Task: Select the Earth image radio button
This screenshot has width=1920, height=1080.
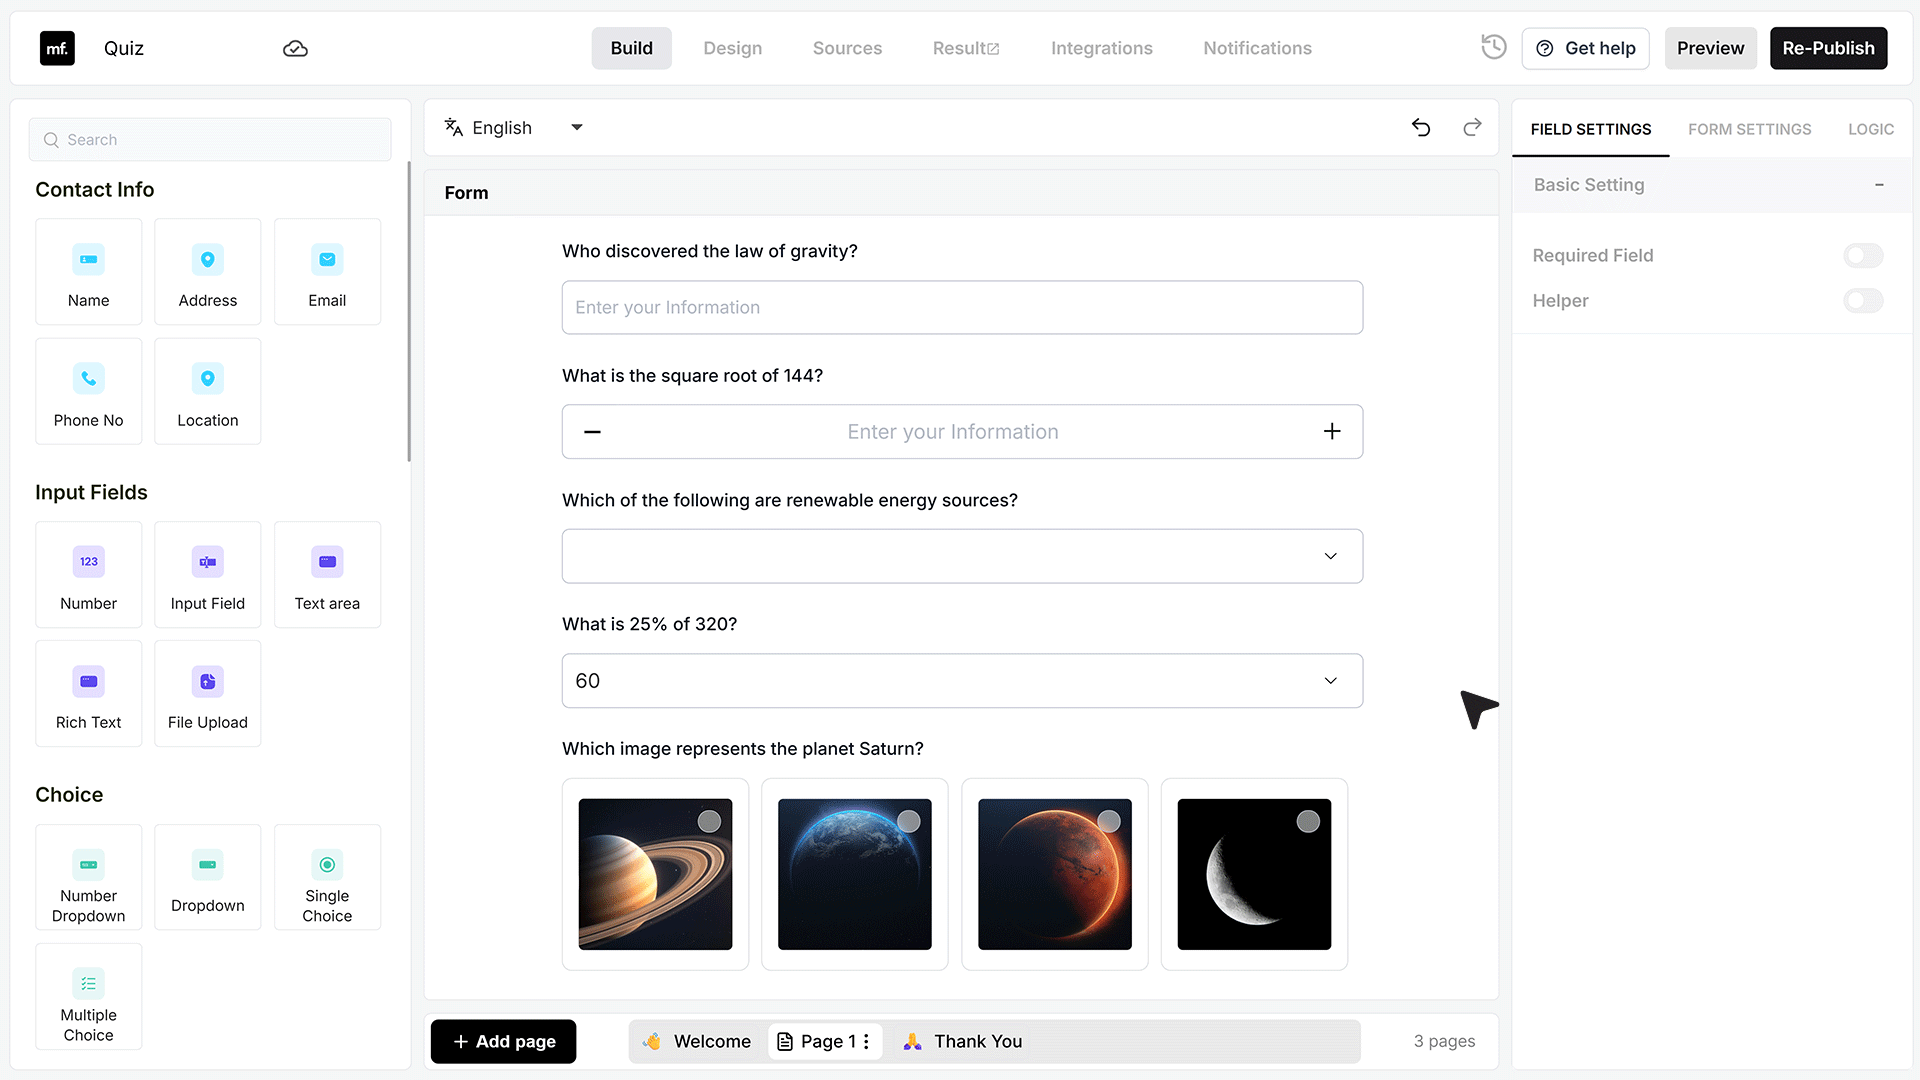Action: 909,821
